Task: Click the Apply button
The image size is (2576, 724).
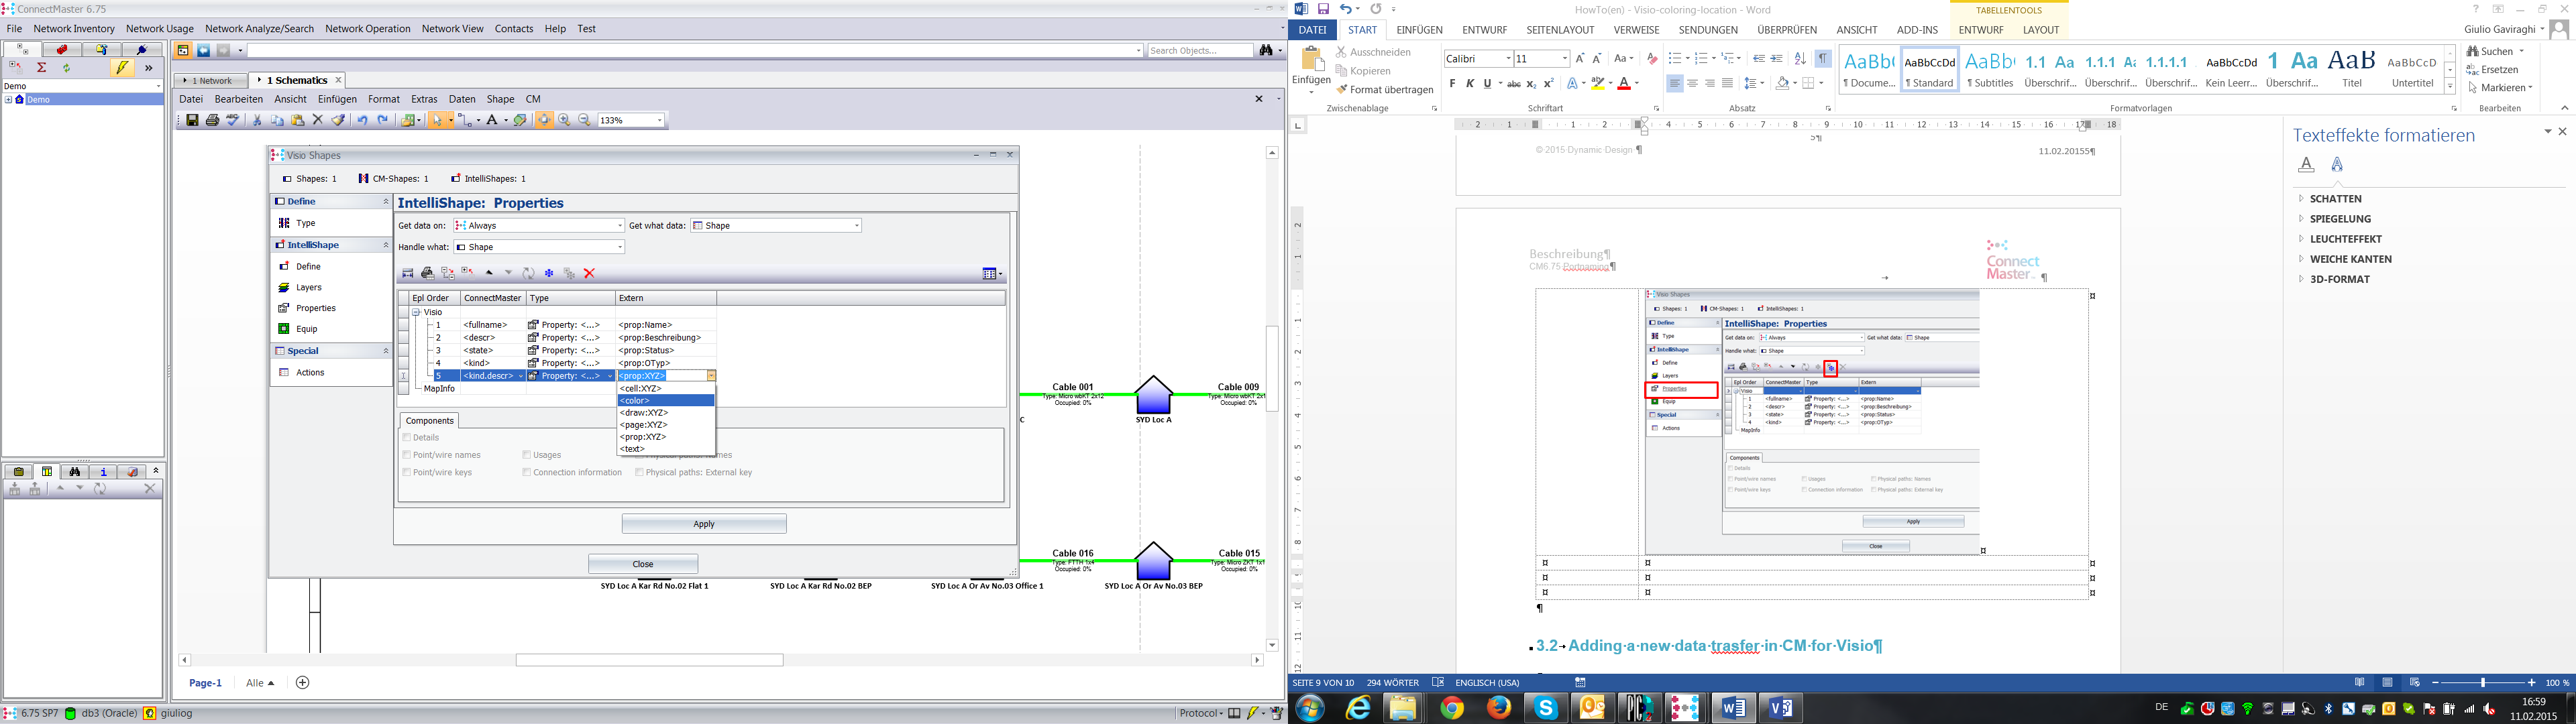Action: point(704,524)
